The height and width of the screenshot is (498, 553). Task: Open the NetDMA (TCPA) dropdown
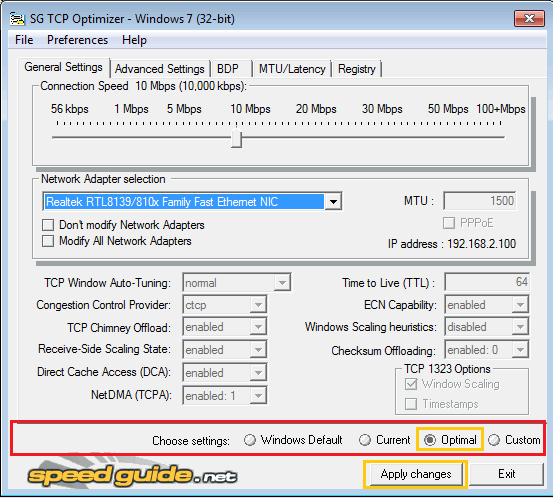(258, 396)
